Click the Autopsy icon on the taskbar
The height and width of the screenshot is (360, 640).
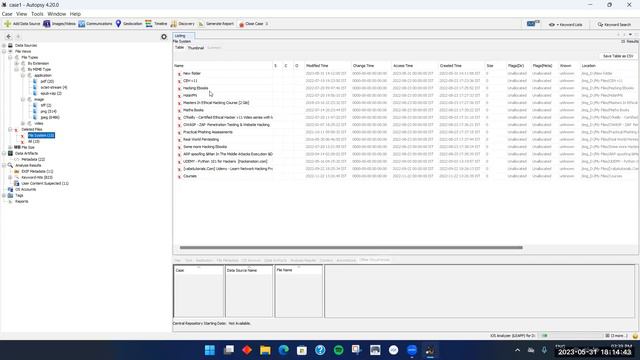click(x=430, y=350)
